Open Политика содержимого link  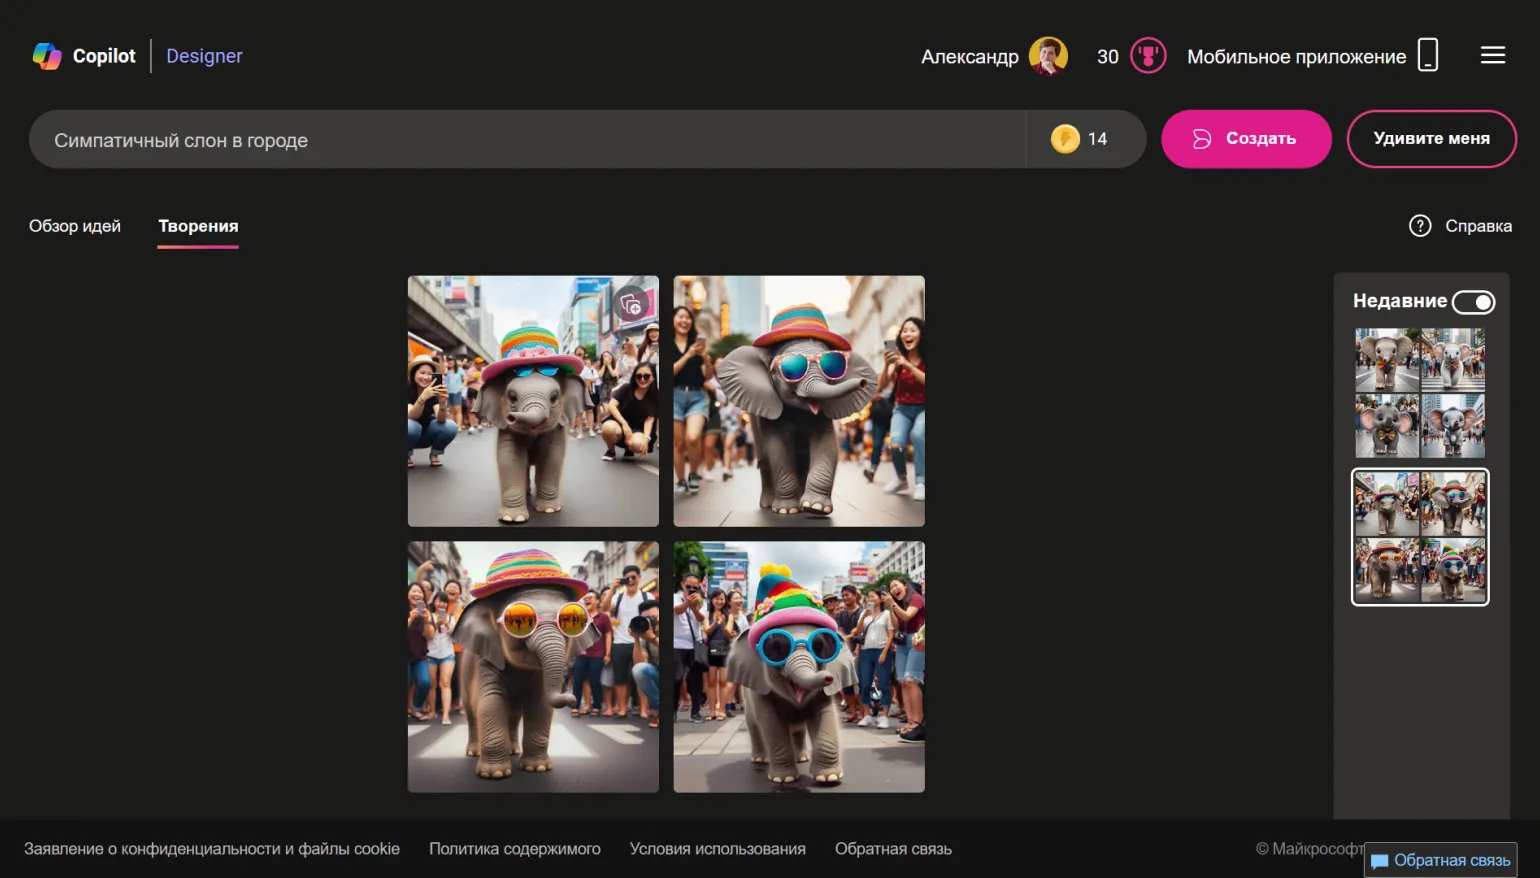(515, 849)
